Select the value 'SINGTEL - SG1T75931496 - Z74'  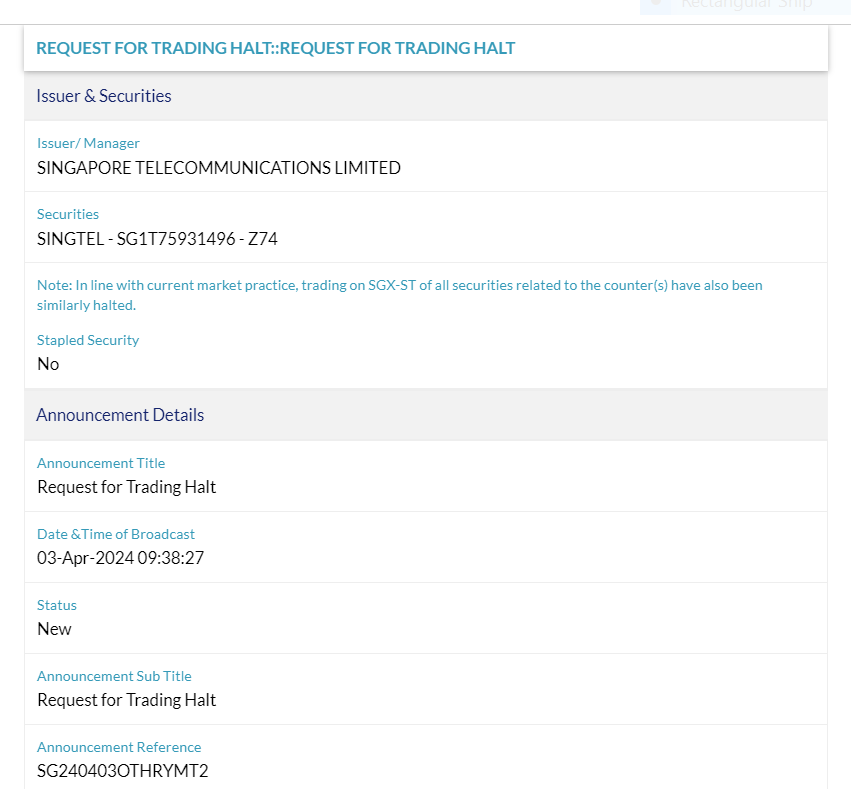pos(157,239)
